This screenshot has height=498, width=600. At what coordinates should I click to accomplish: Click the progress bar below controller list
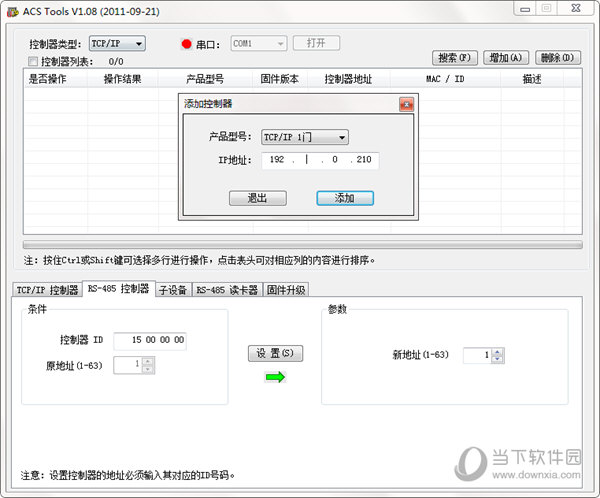coord(303,245)
